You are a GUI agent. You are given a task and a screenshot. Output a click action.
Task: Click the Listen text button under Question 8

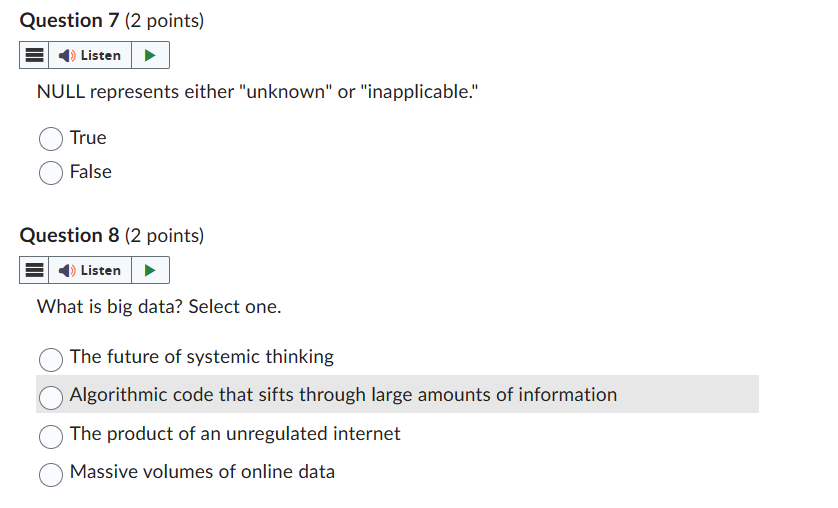tap(100, 271)
